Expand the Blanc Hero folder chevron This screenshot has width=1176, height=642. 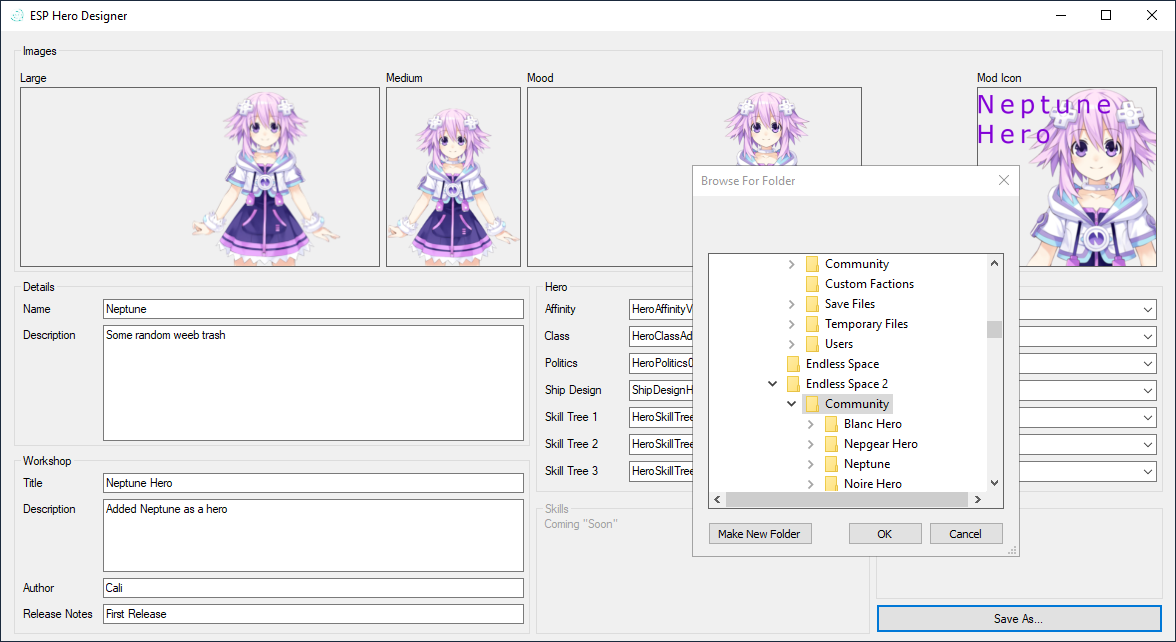(x=810, y=424)
